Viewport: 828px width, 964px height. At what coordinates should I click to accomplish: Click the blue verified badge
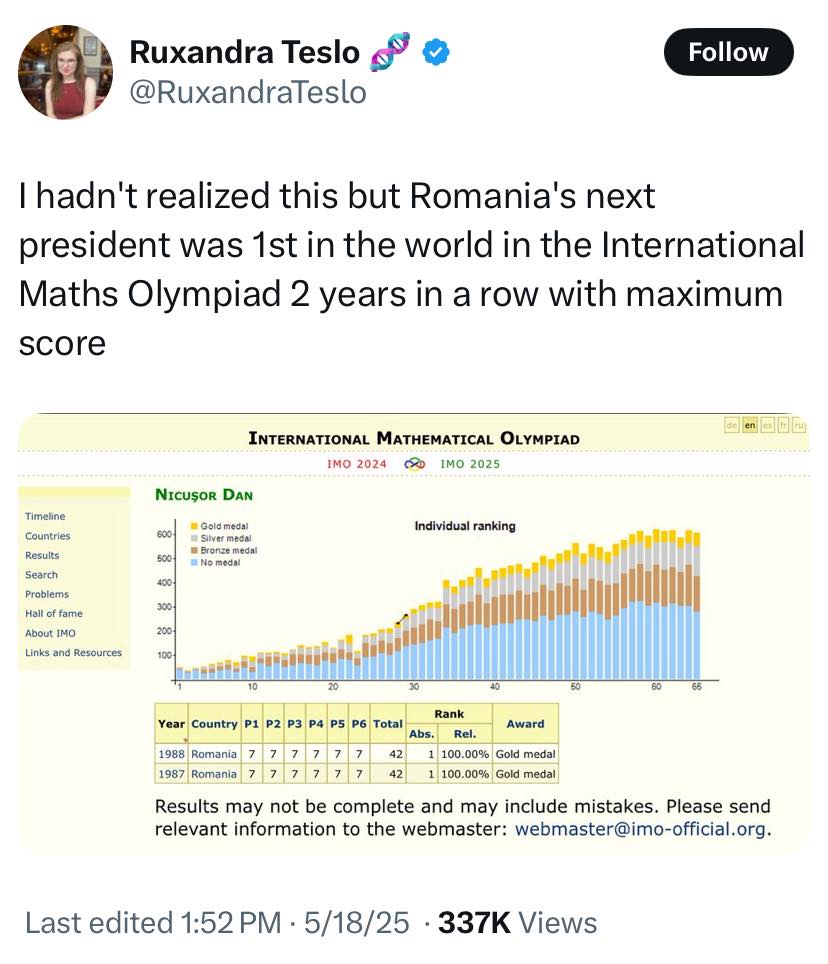point(436,52)
